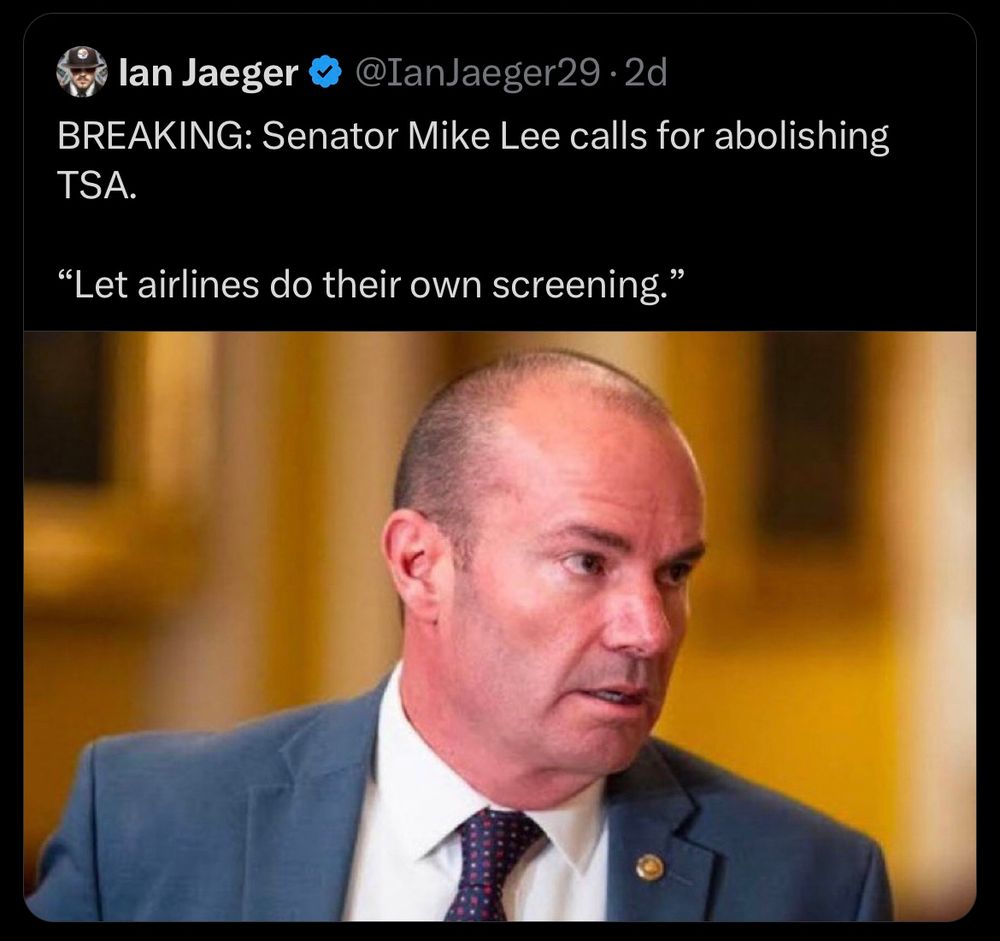Screen dimensions: 1000x941
Task: Open the 2d post timestamp
Action: [646, 73]
